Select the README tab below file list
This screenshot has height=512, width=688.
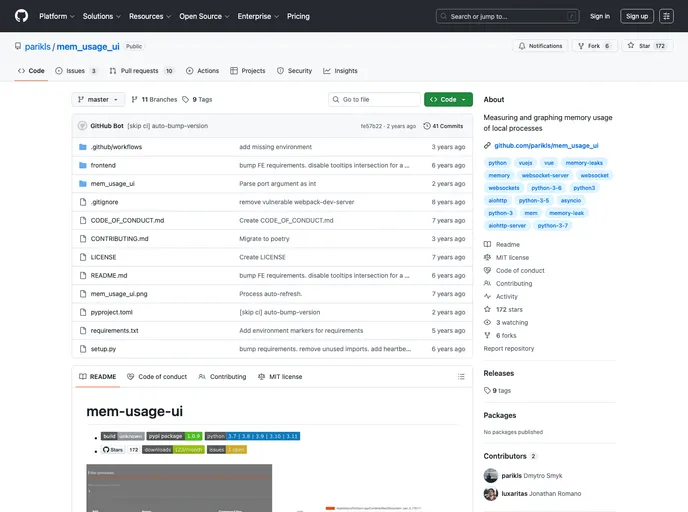[x=97, y=377]
